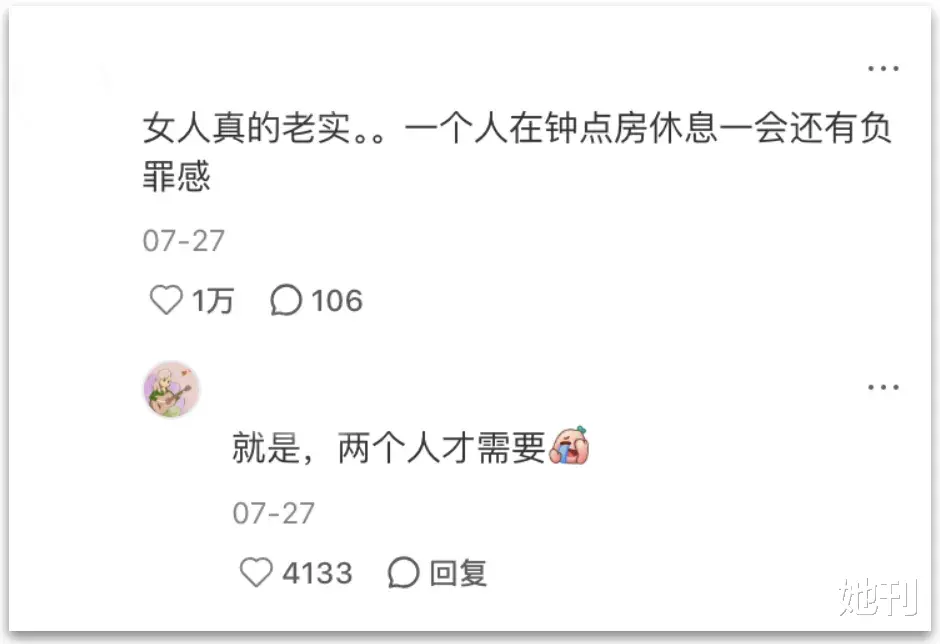This screenshot has height=644, width=940.
Task: Click the speech bubble icon beside 回复
Action: pyautogui.click(x=403, y=572)
